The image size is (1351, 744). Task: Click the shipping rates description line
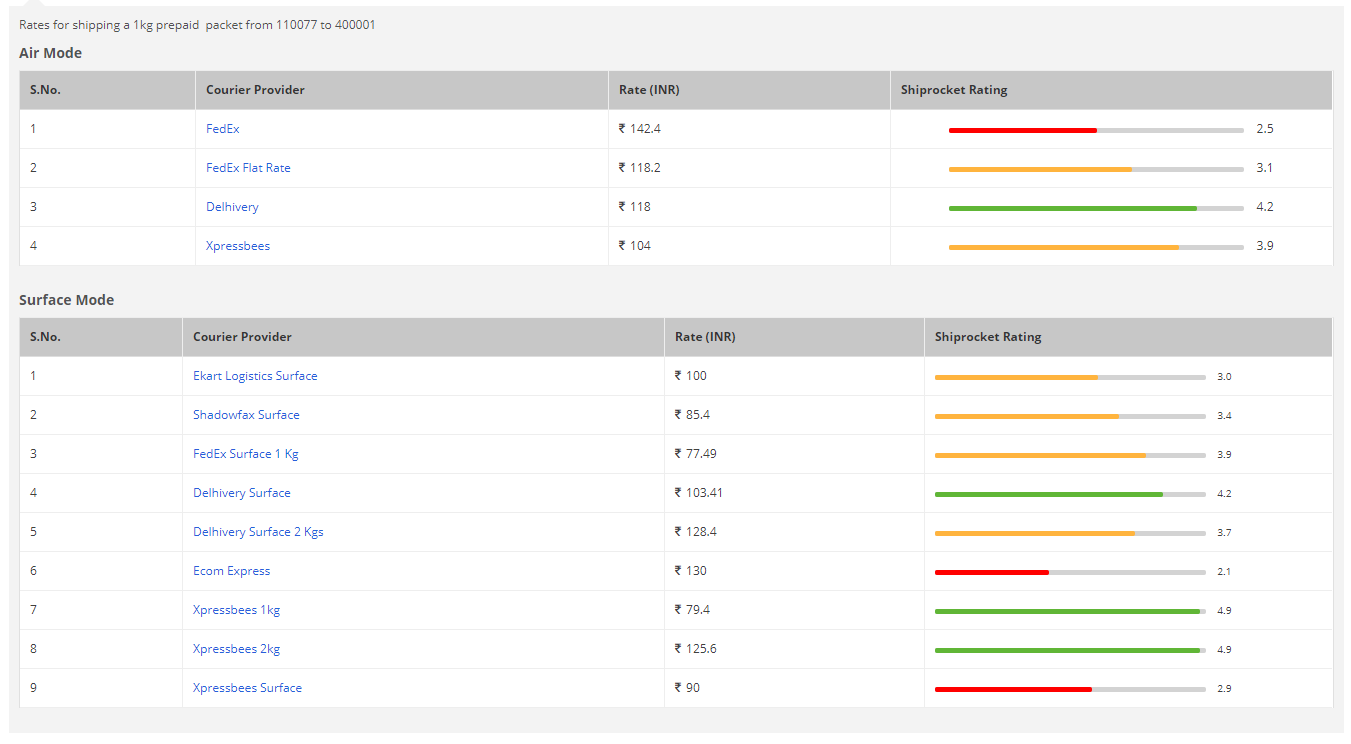pyautogui.click(x=197, y=25)
